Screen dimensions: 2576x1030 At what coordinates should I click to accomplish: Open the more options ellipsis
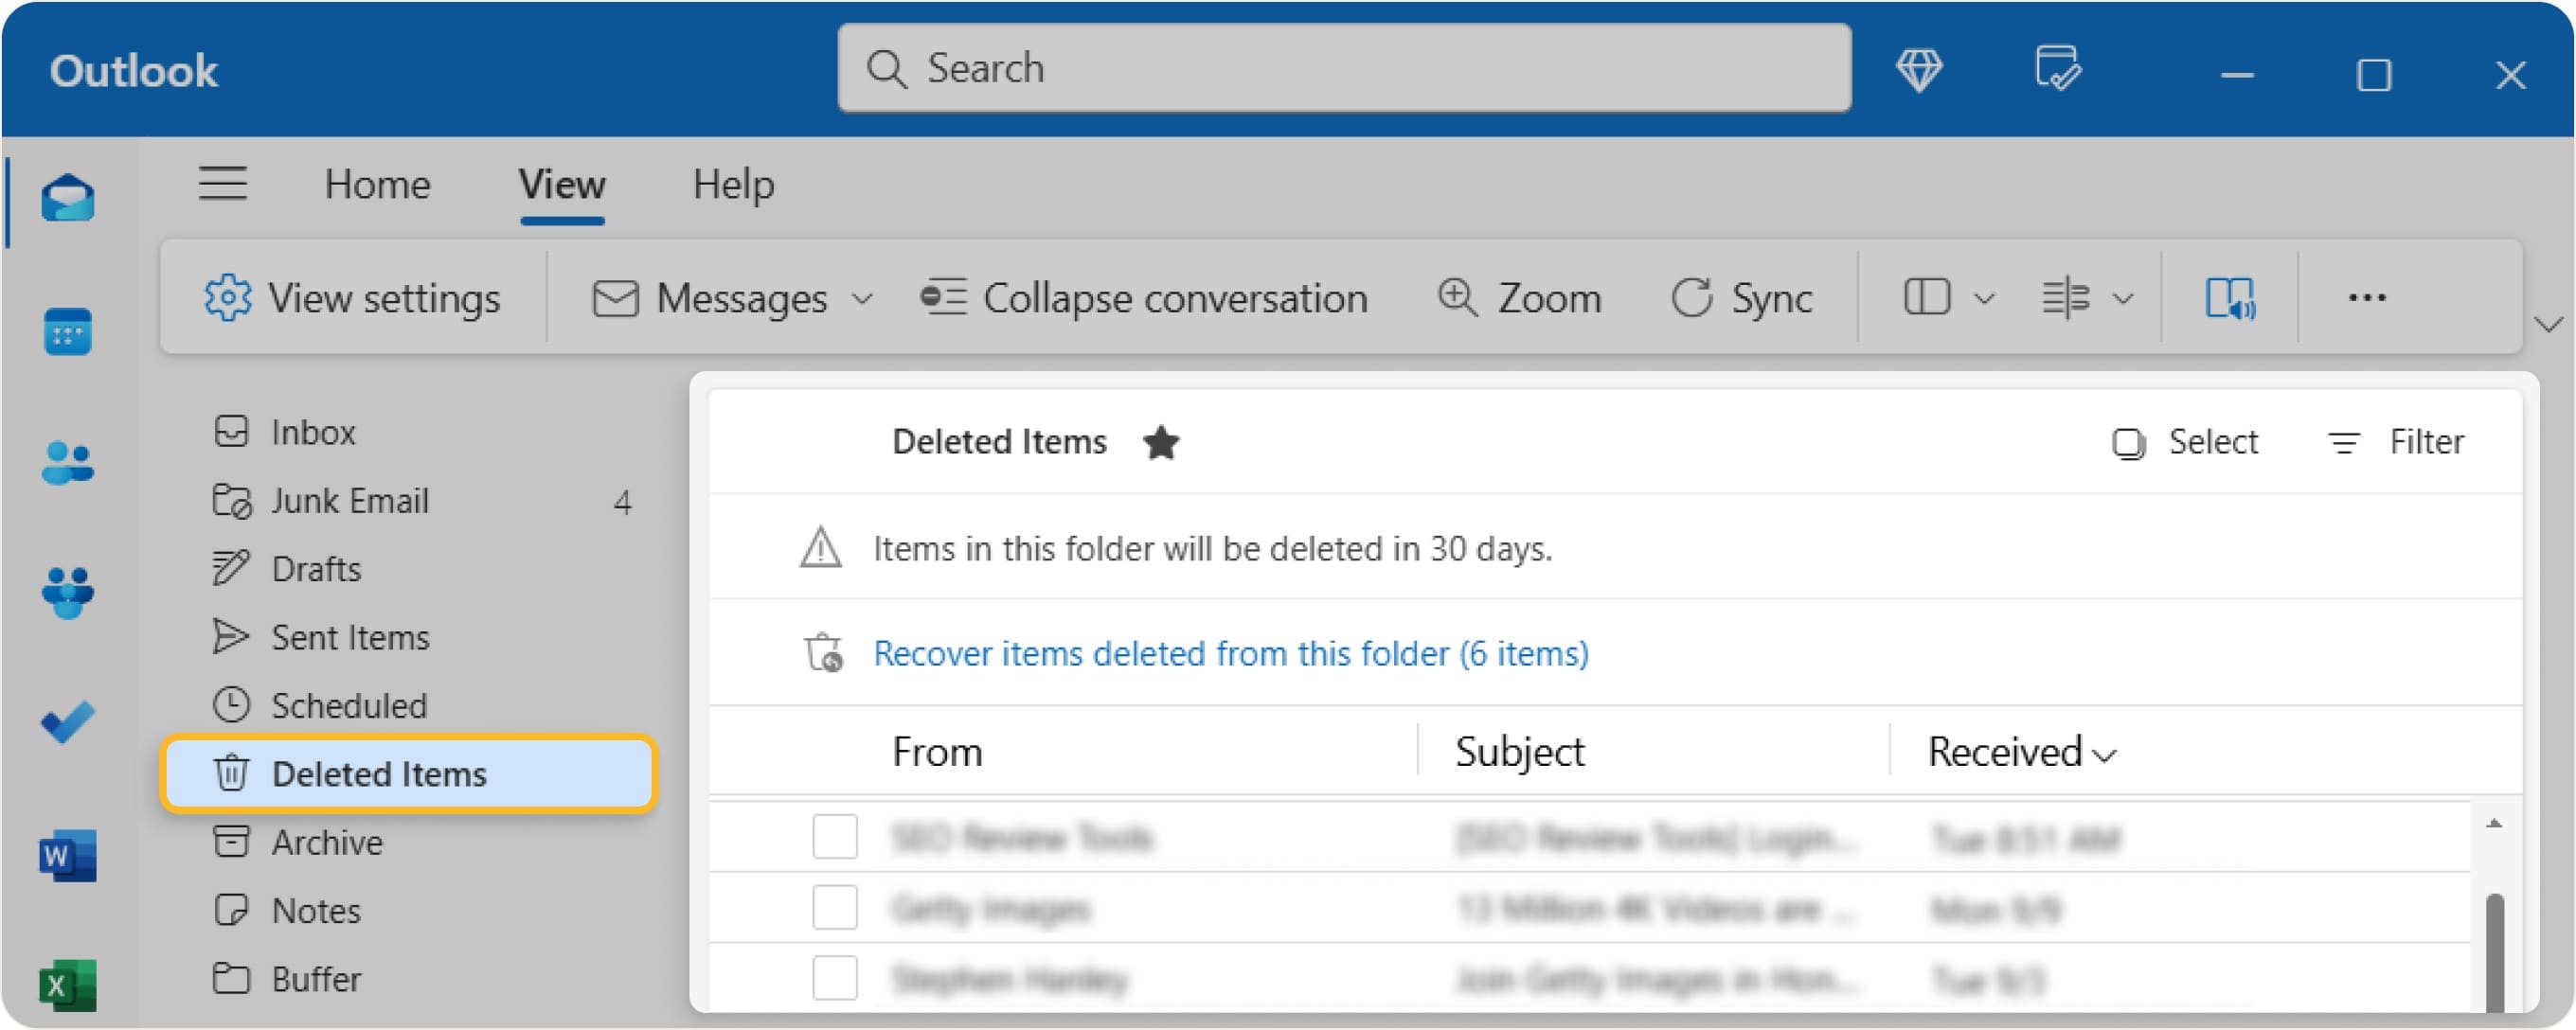tap(2367, 297)
